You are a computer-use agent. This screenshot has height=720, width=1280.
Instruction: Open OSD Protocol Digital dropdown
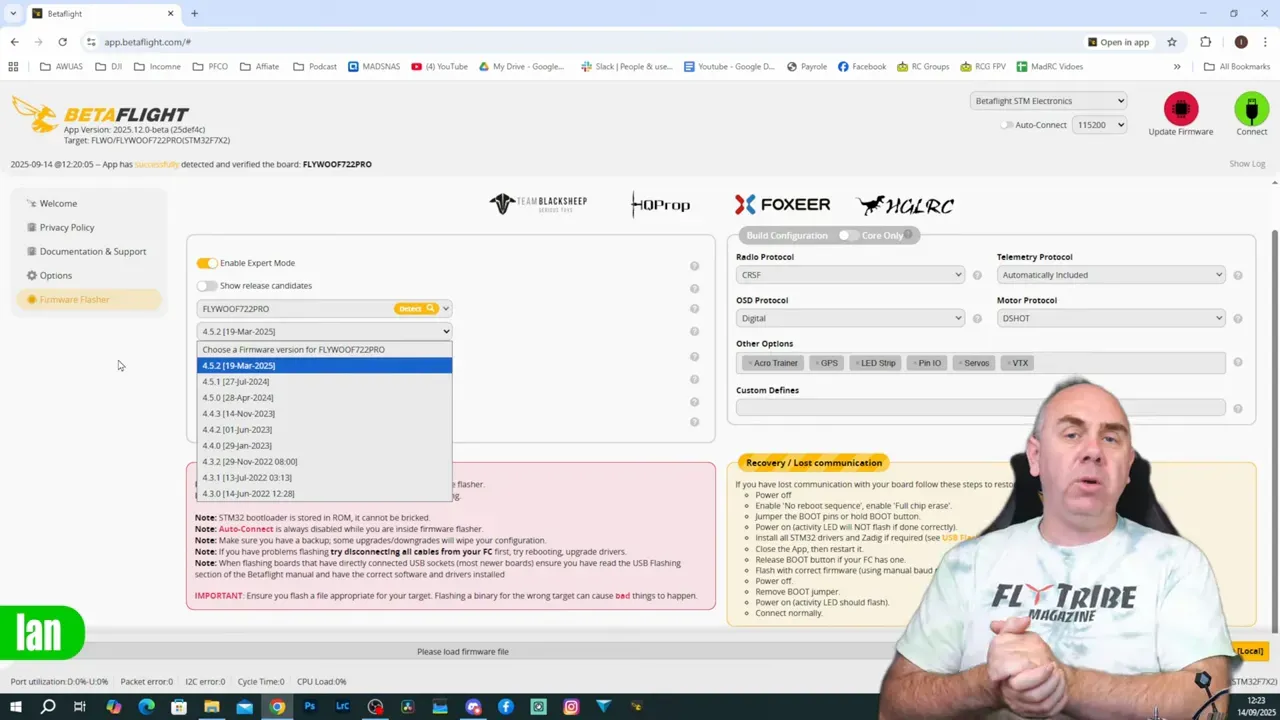[850, 318]
